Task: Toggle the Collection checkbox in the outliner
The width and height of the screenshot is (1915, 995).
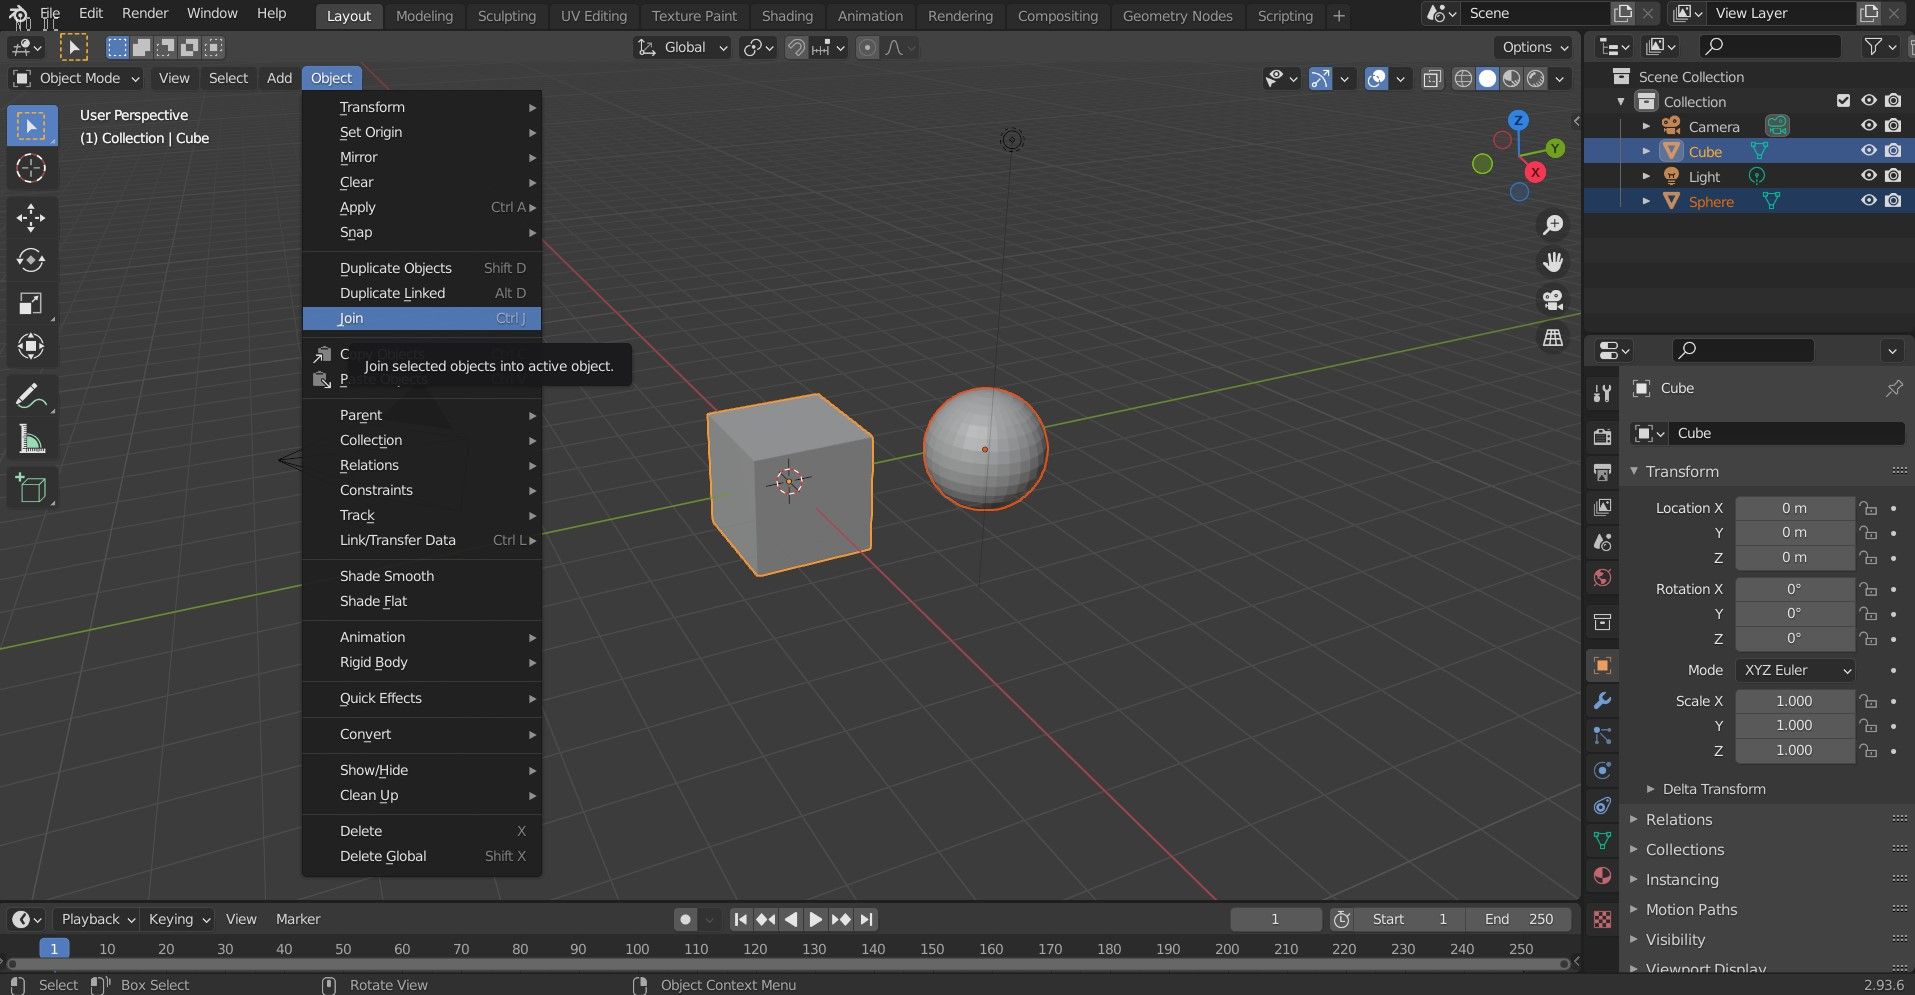Action: [x=1841, y=101]
